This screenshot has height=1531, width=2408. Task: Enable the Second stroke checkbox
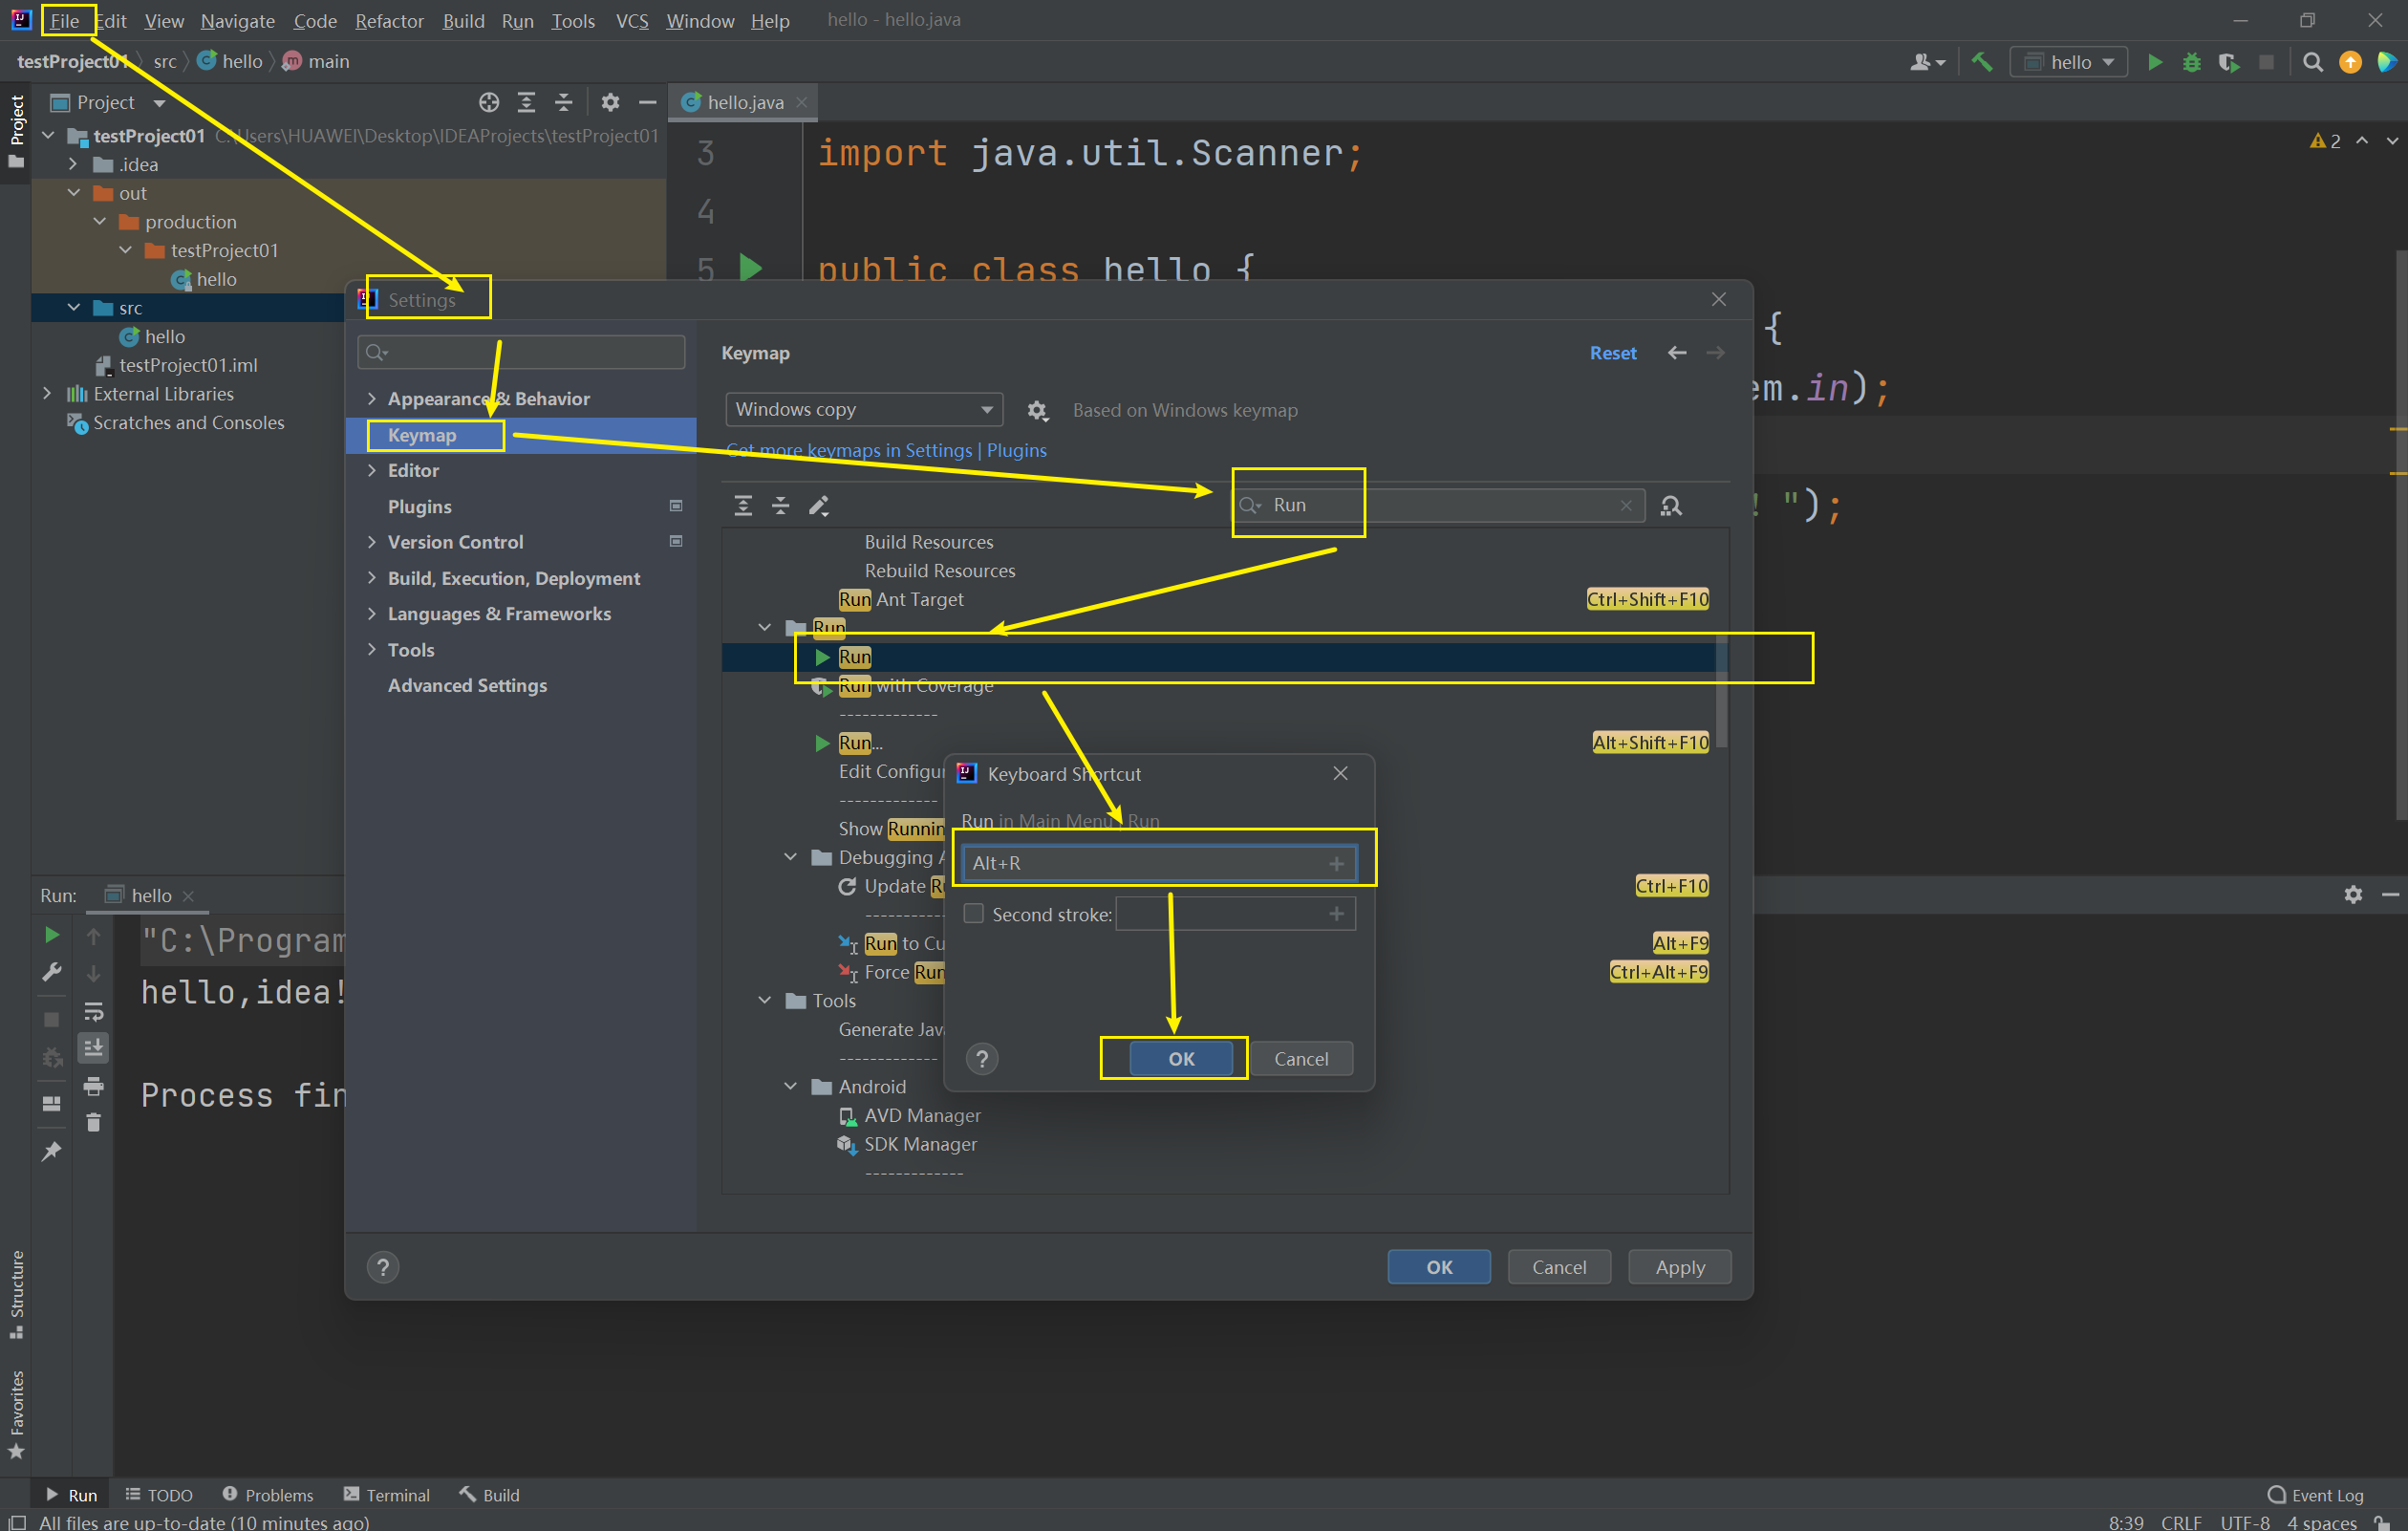(x=973, y=914)
